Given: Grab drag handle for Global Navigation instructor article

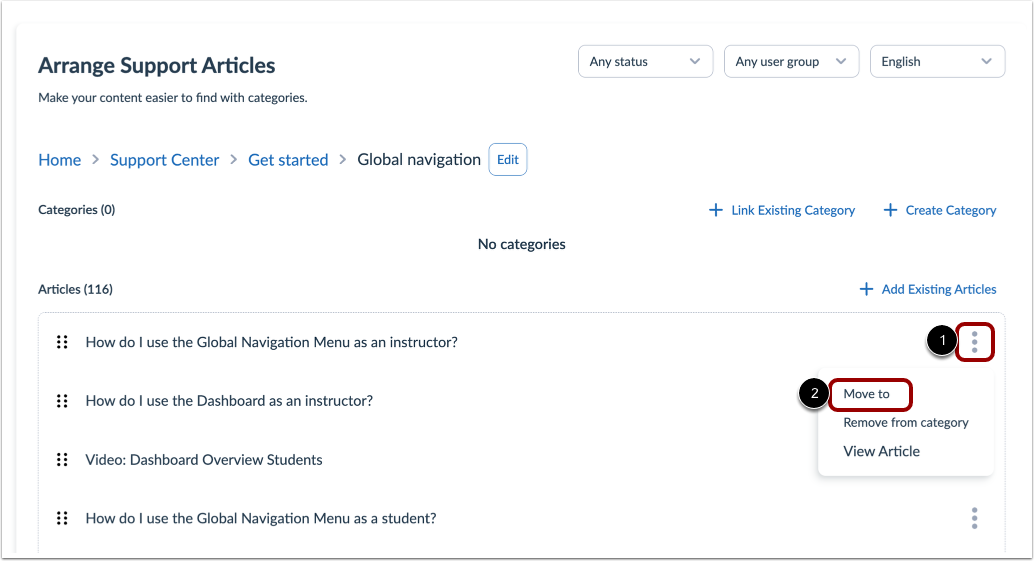Looking at the screenshot, I should coord(62,342).
